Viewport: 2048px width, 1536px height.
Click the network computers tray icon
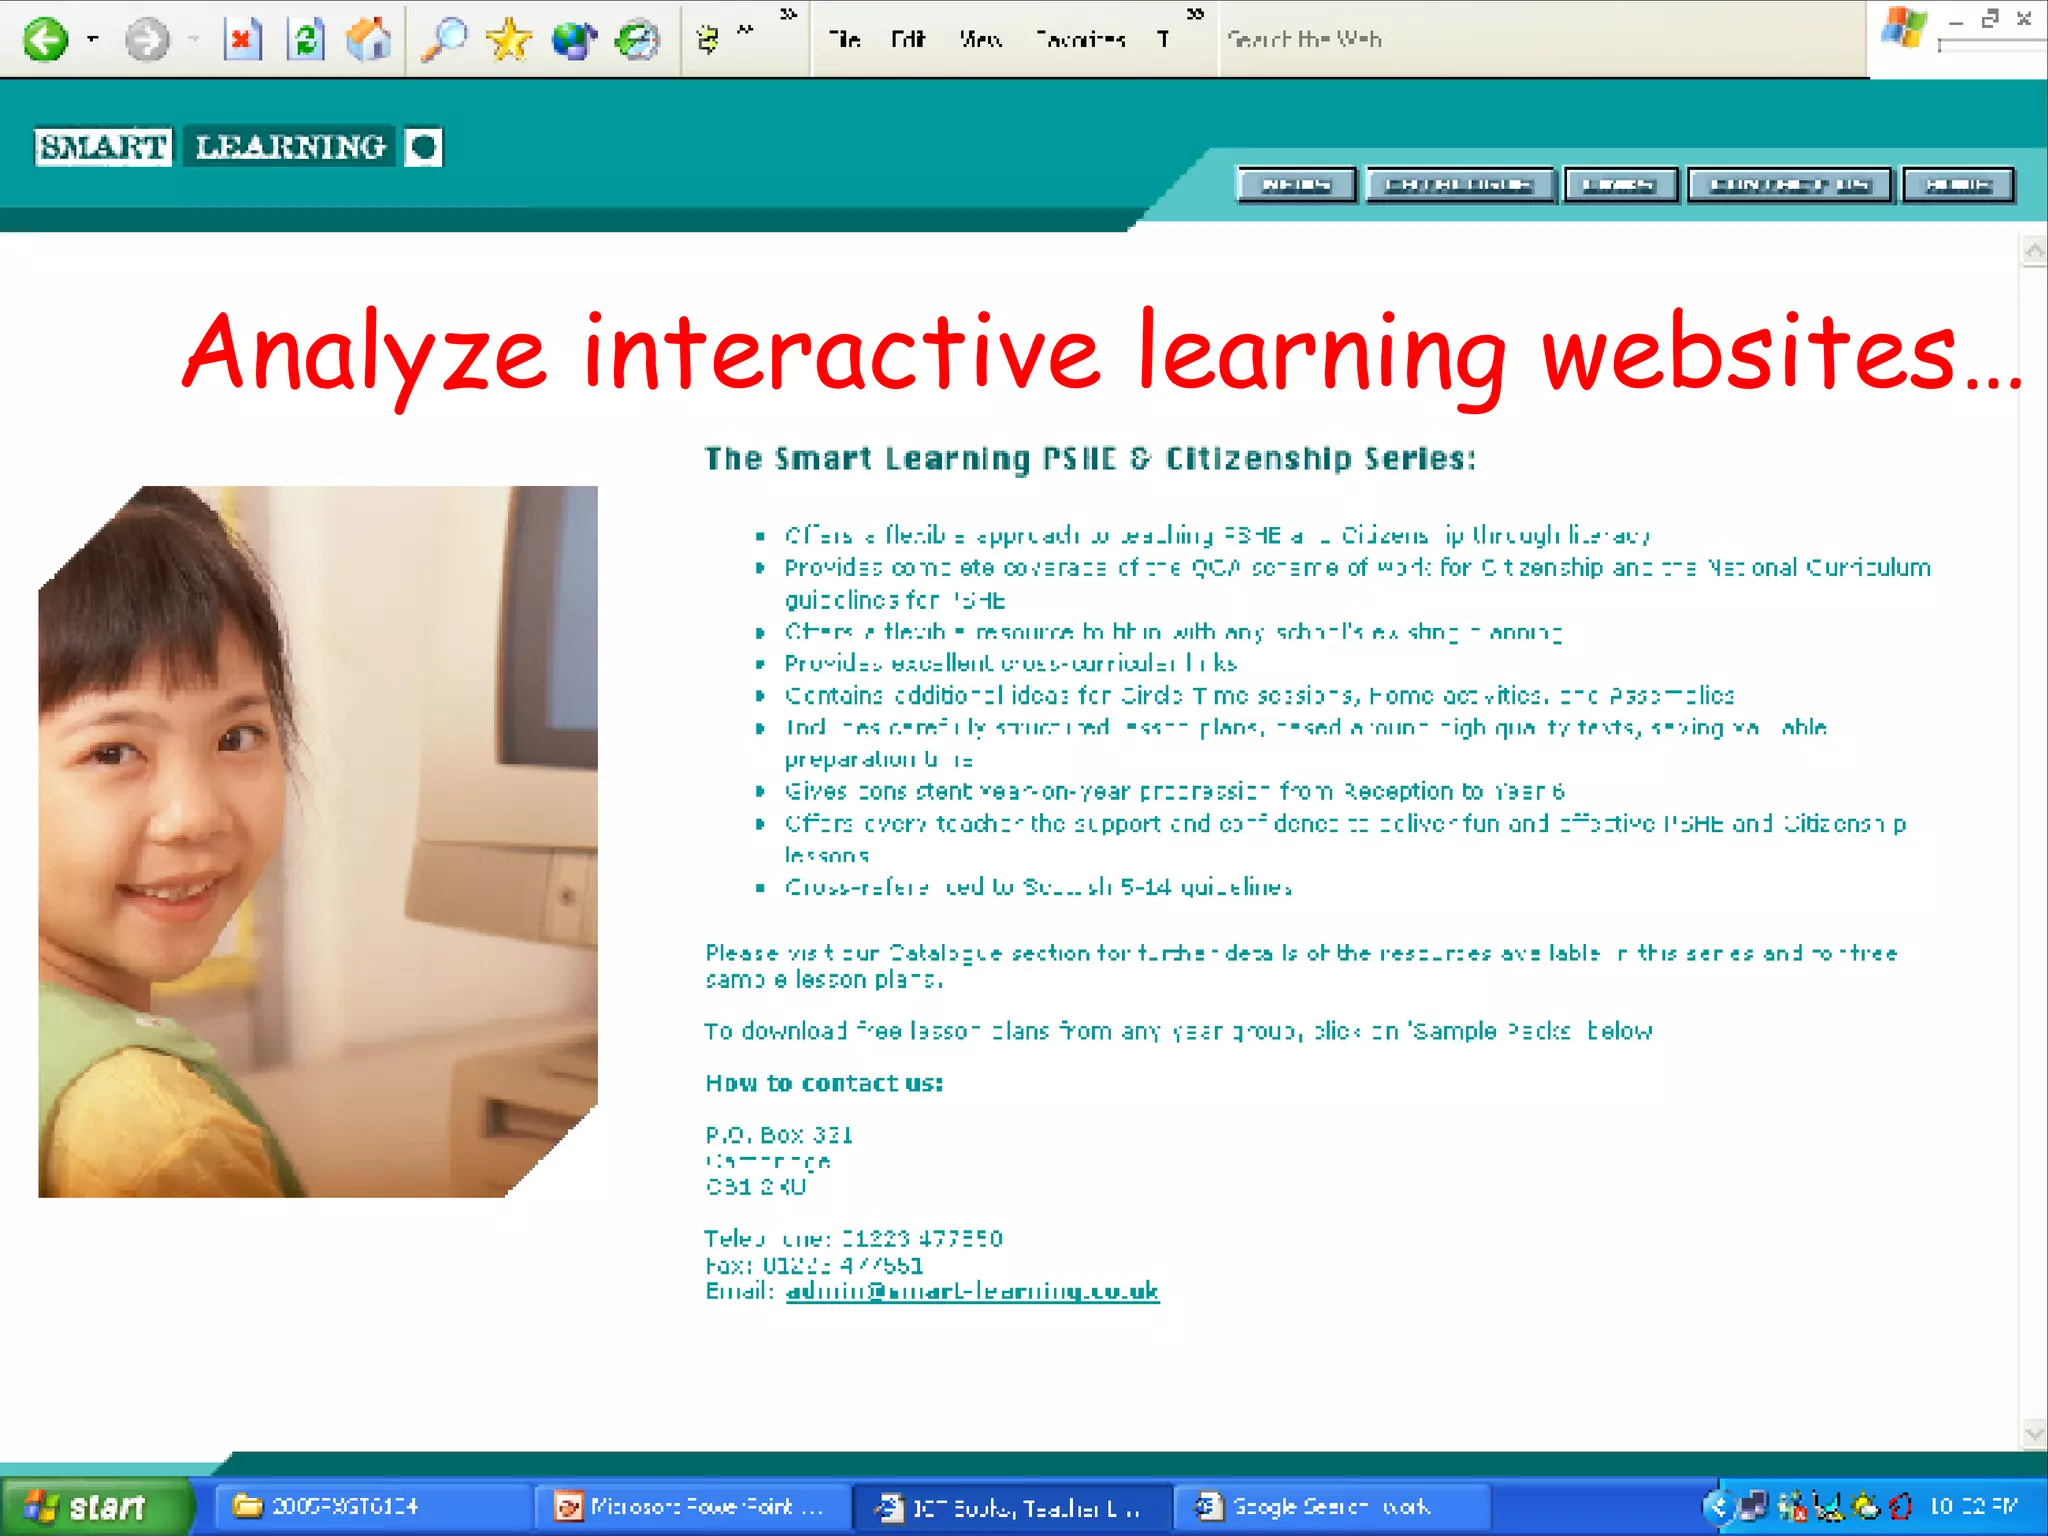[x=1754, y=1506]
